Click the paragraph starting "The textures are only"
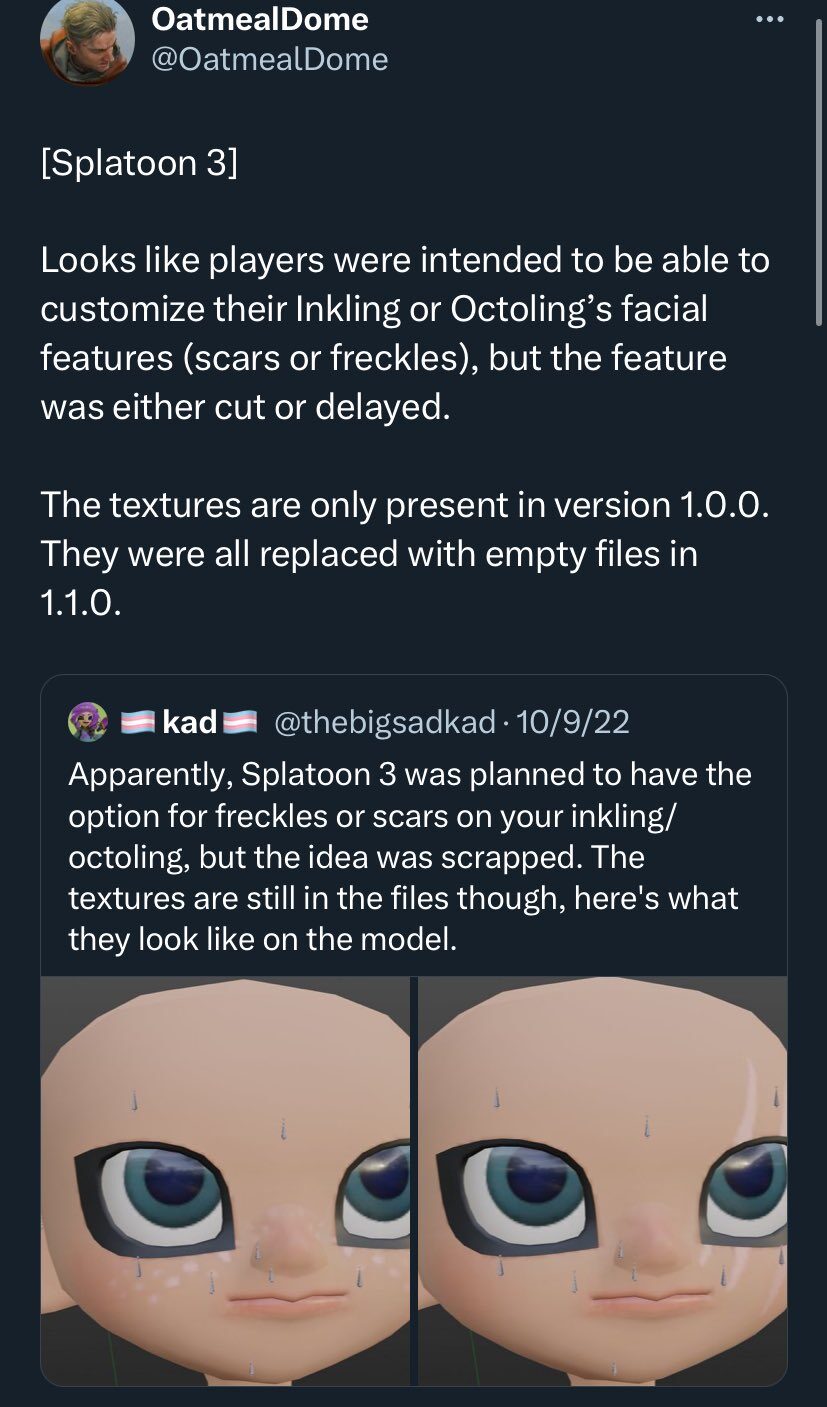 (x=405, y=553)
